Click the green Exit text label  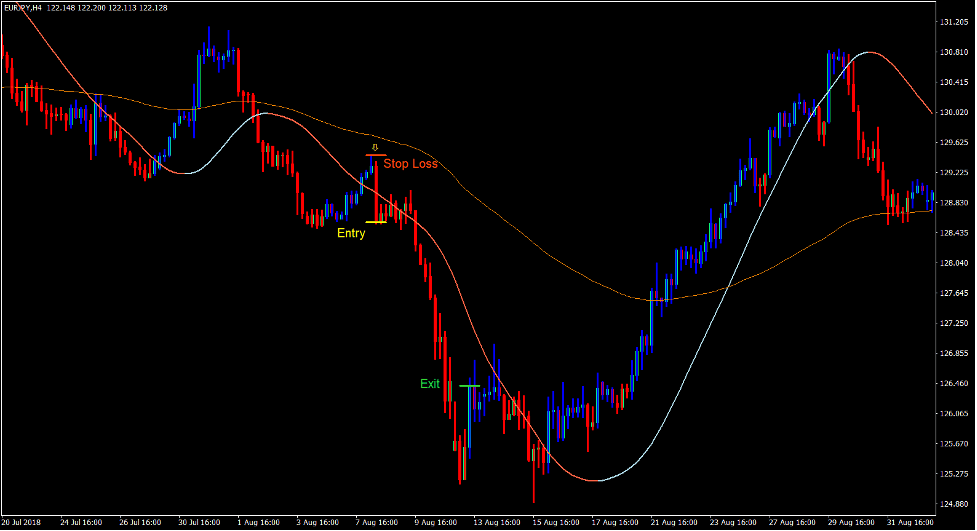(430, 384)
